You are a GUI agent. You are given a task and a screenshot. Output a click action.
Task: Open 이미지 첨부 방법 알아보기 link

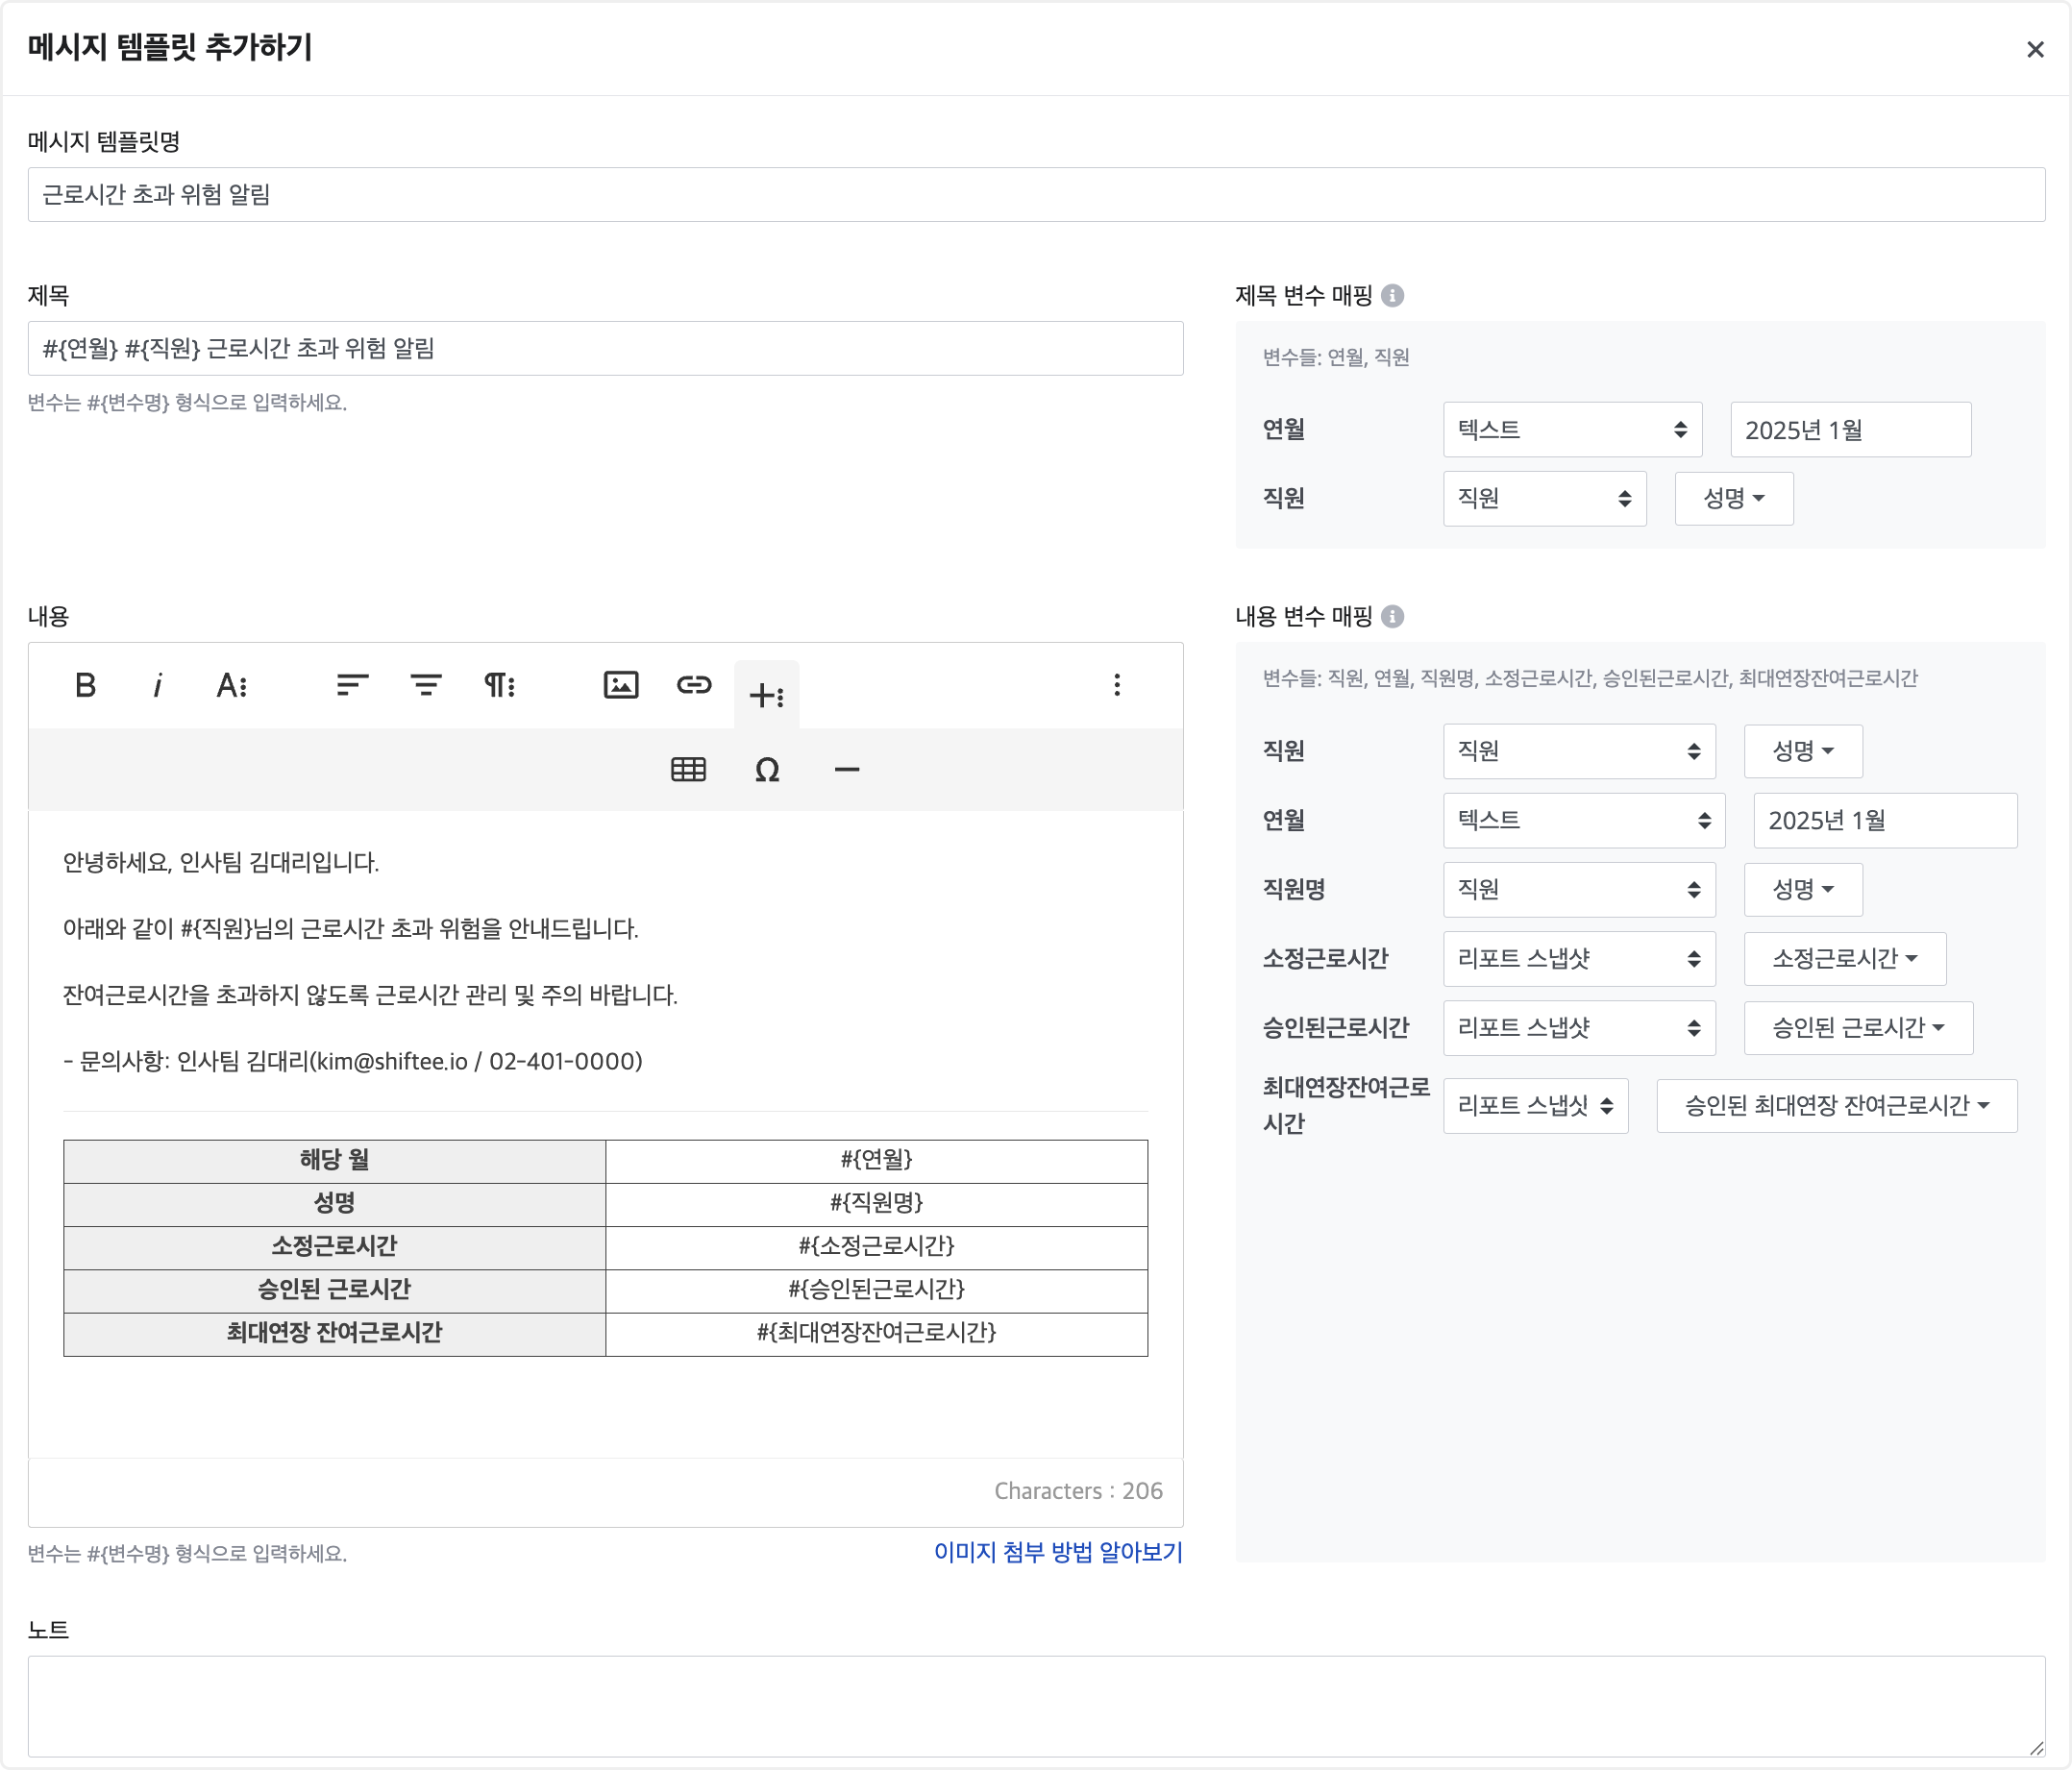[1057, 1552]
